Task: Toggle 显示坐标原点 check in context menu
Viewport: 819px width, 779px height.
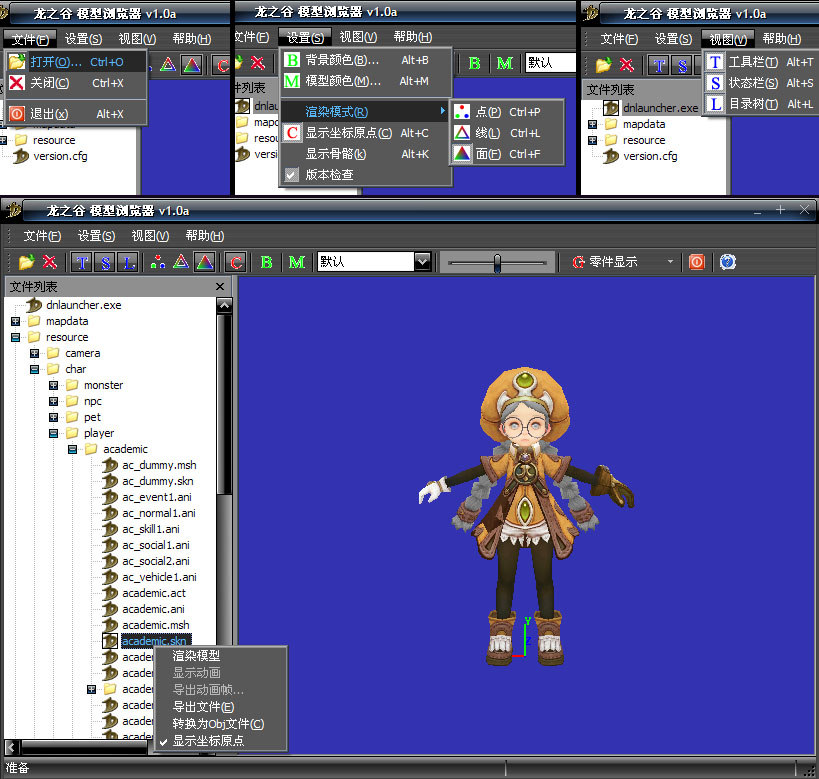Action: 208,741
